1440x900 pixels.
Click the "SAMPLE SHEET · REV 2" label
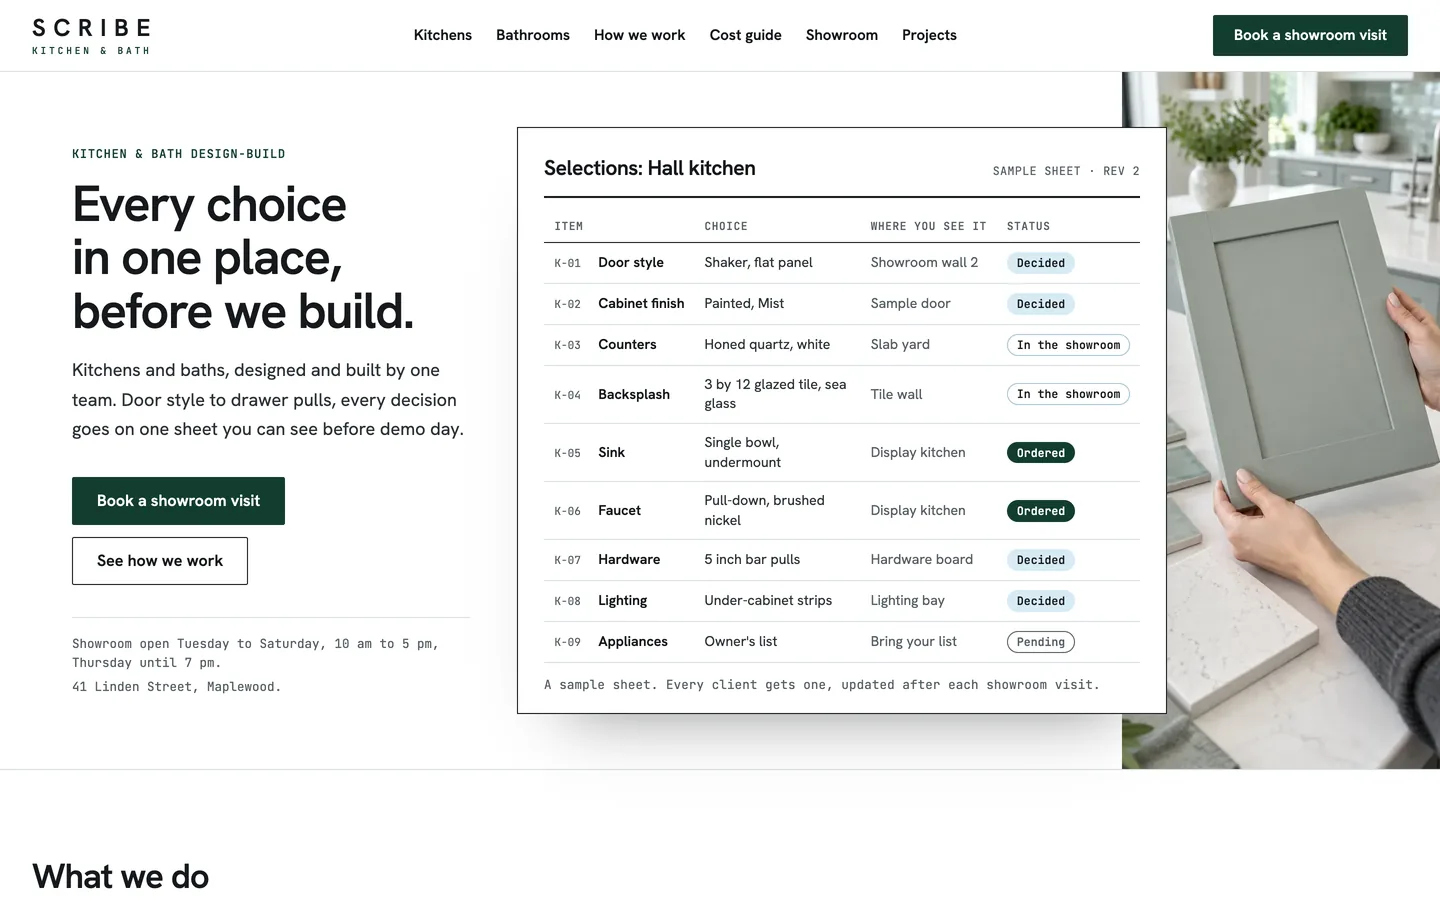click(x=1066, y=171)
